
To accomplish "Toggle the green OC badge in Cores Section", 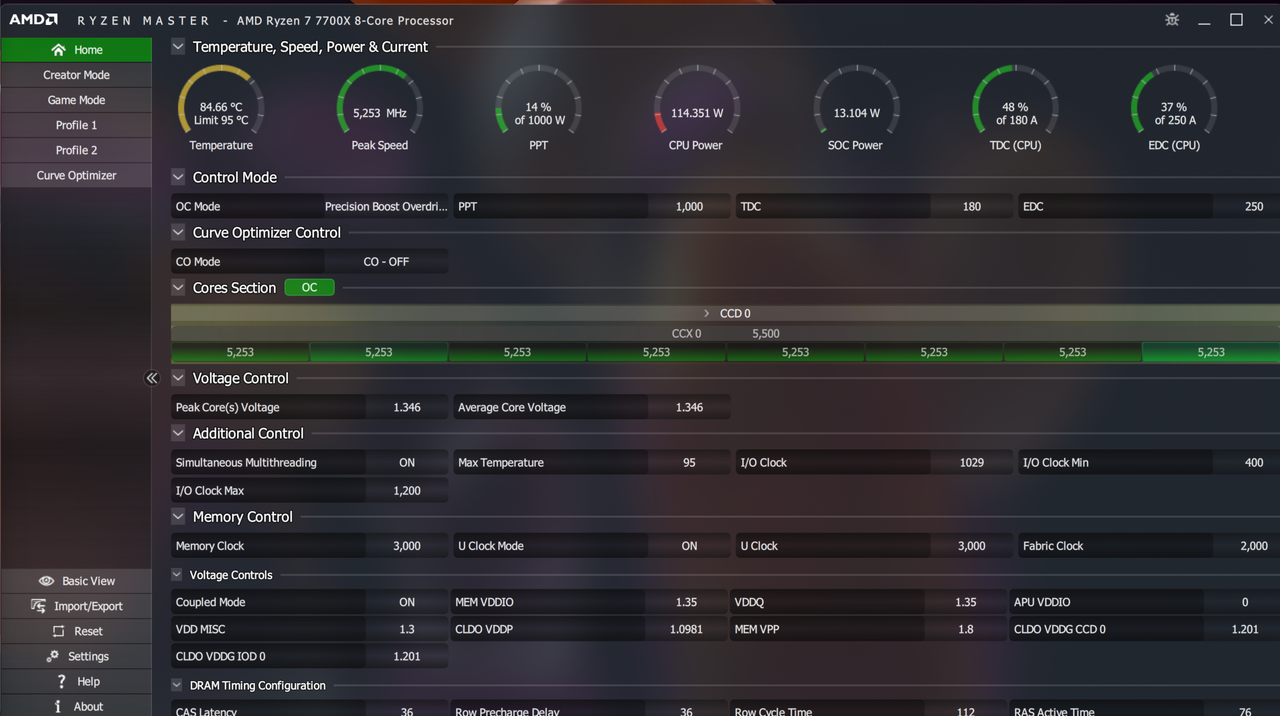I will click(x=310, y=287).
